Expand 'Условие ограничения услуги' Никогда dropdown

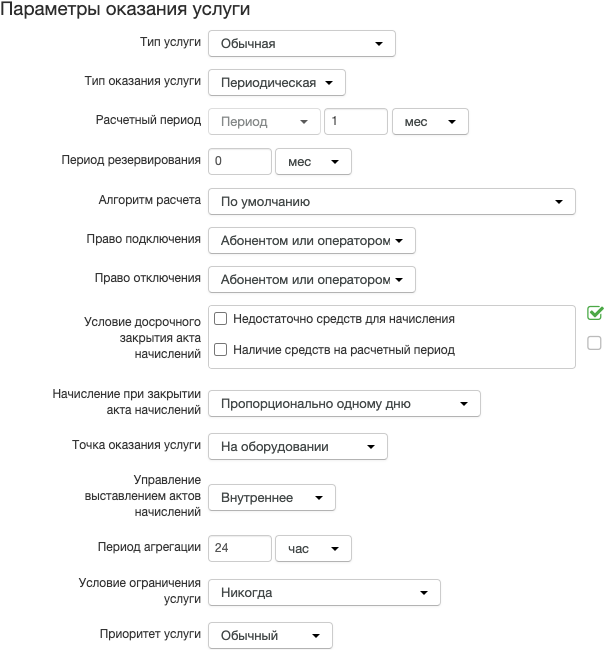(x=324, y=592)
